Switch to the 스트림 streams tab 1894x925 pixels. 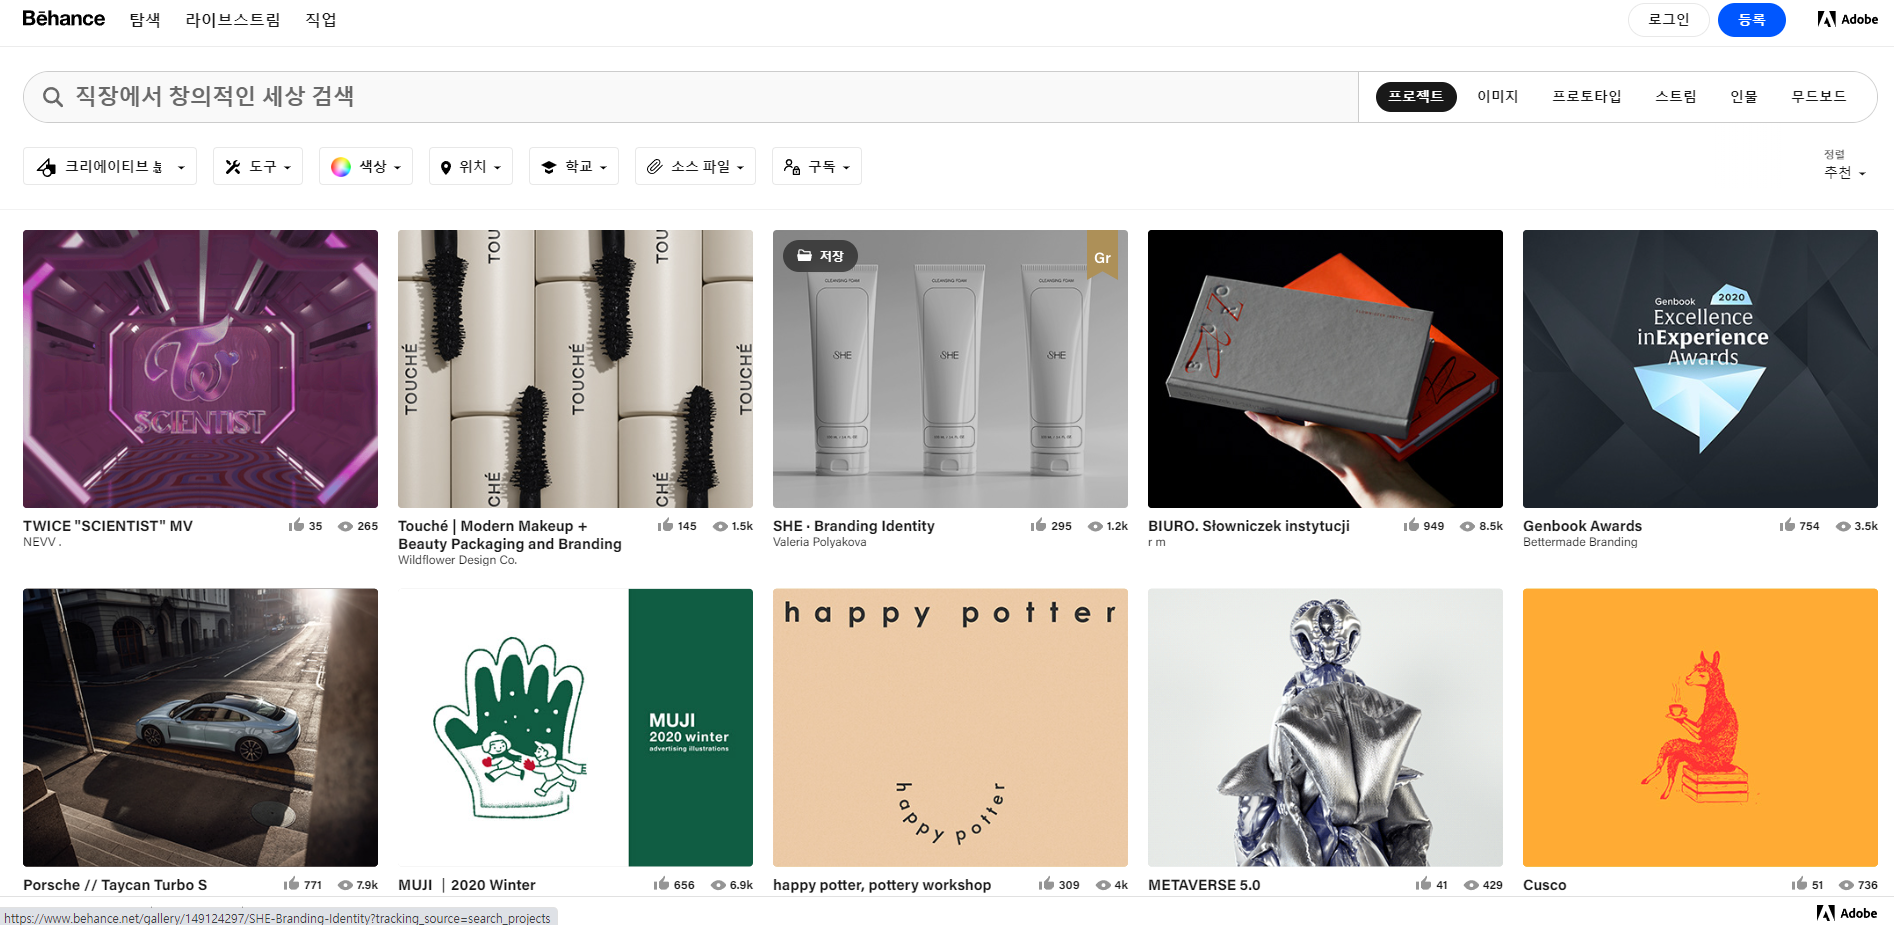pos(1676,96)
